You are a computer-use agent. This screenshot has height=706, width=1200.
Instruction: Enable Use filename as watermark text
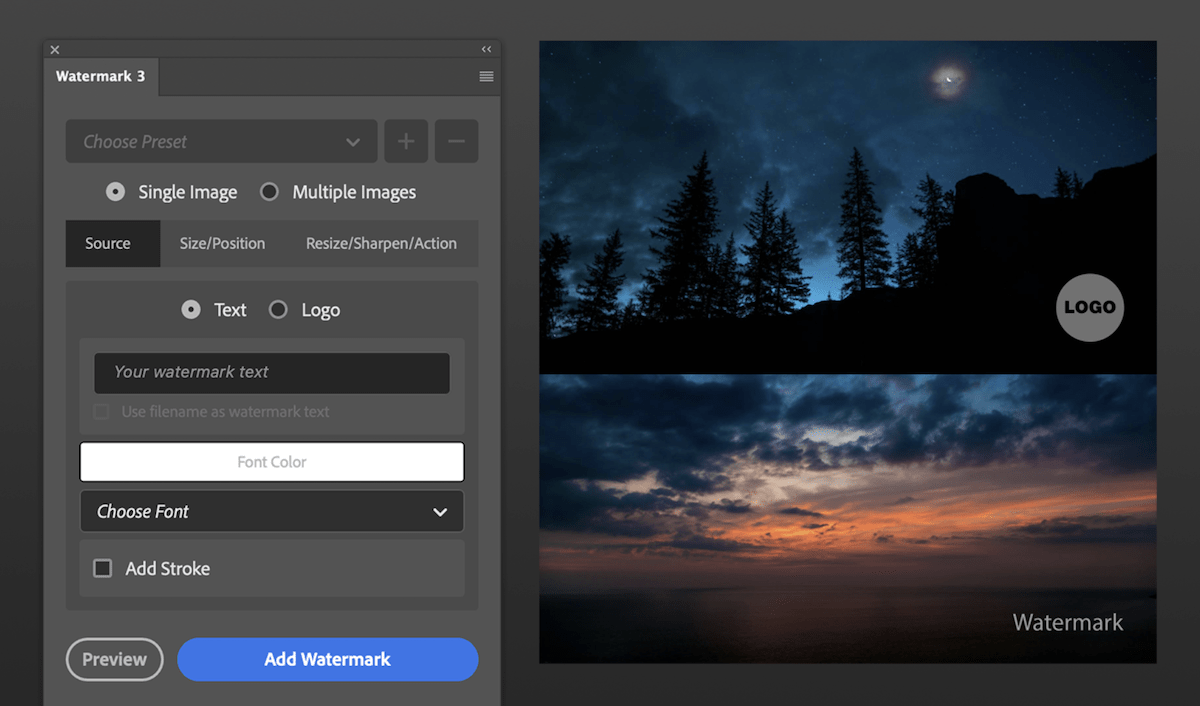(x=102, y=412)
